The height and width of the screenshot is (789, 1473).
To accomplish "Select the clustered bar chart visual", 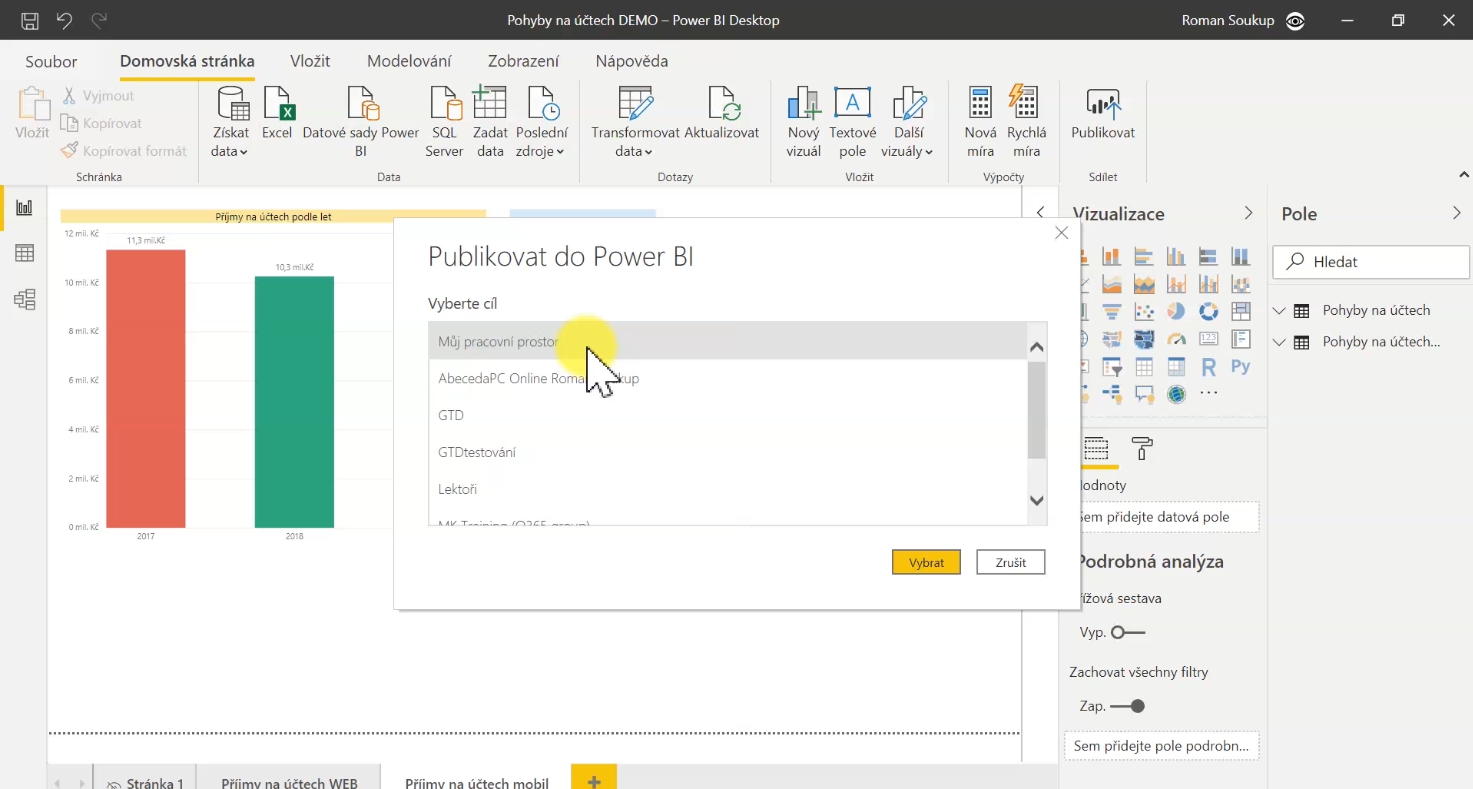I will pos(1144,256).
